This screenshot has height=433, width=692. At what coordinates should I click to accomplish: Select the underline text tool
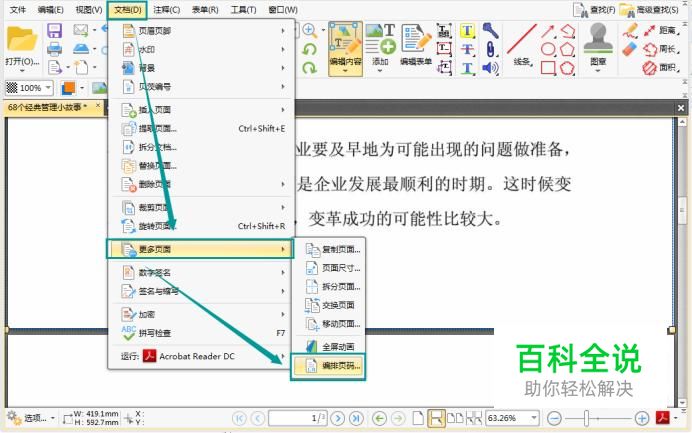tap(467, 68)
